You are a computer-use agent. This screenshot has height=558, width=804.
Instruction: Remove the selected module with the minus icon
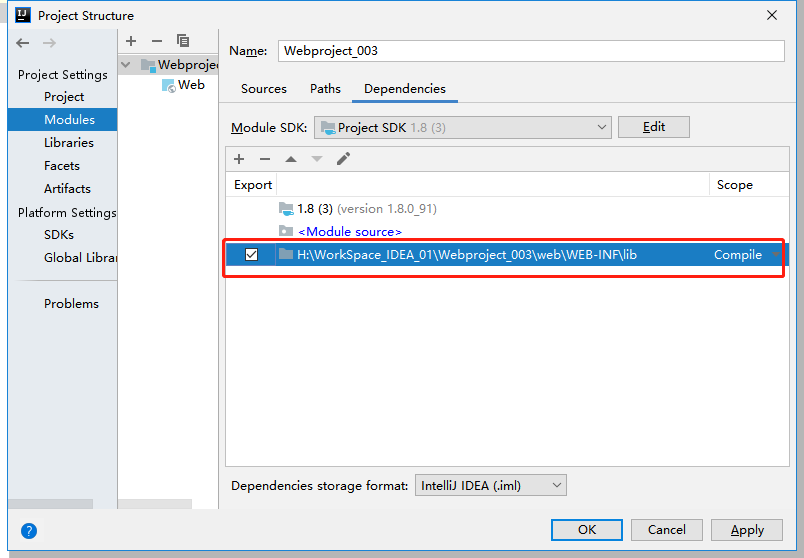(x=157, y=41)
